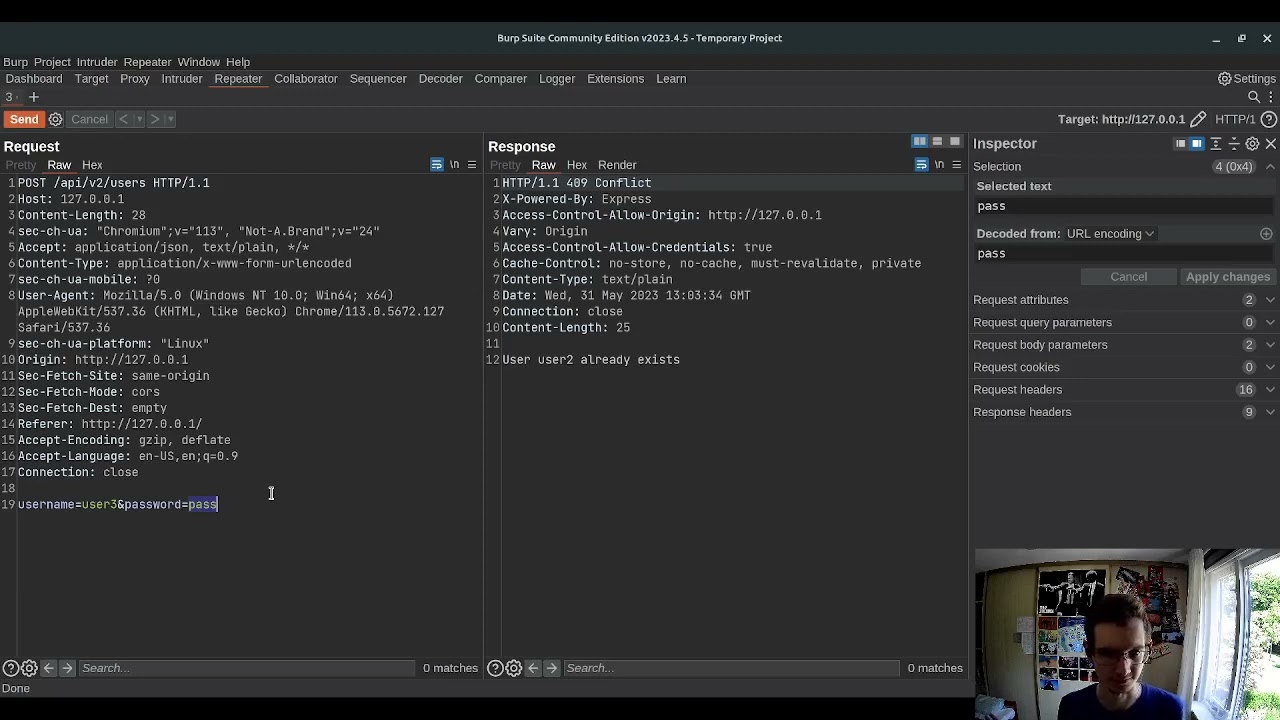Open previous-history dropdown arrow beside back button

click(139, 120)
